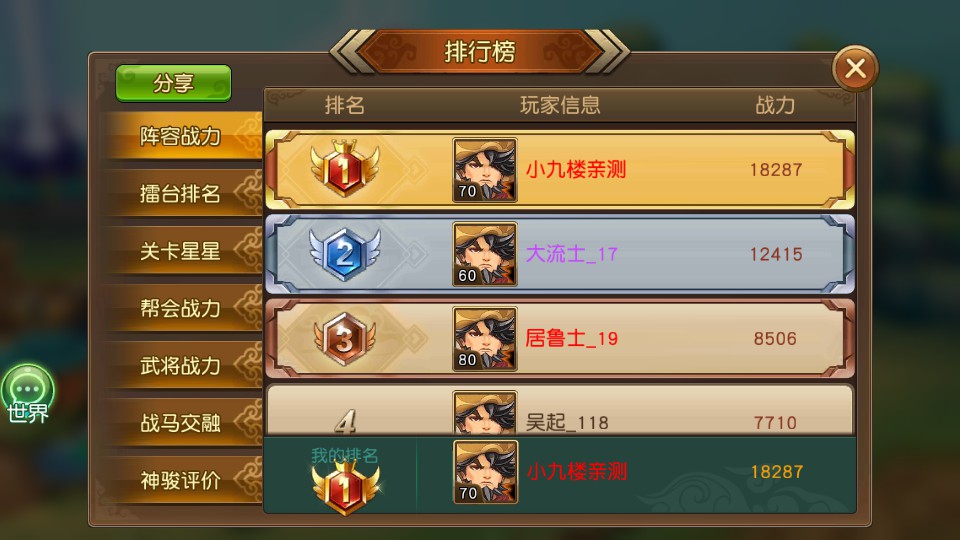Open avatar of player 吴起_118

[x=485, y=413]
